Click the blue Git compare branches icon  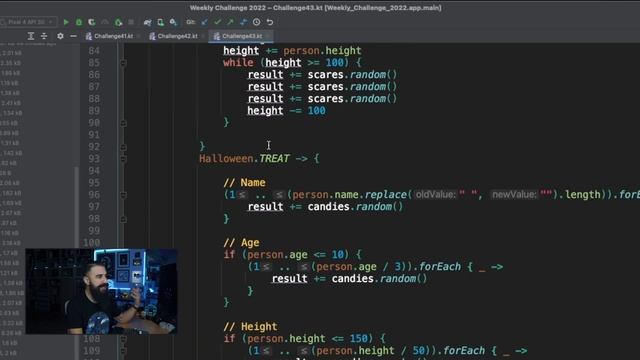click(243, 22)
